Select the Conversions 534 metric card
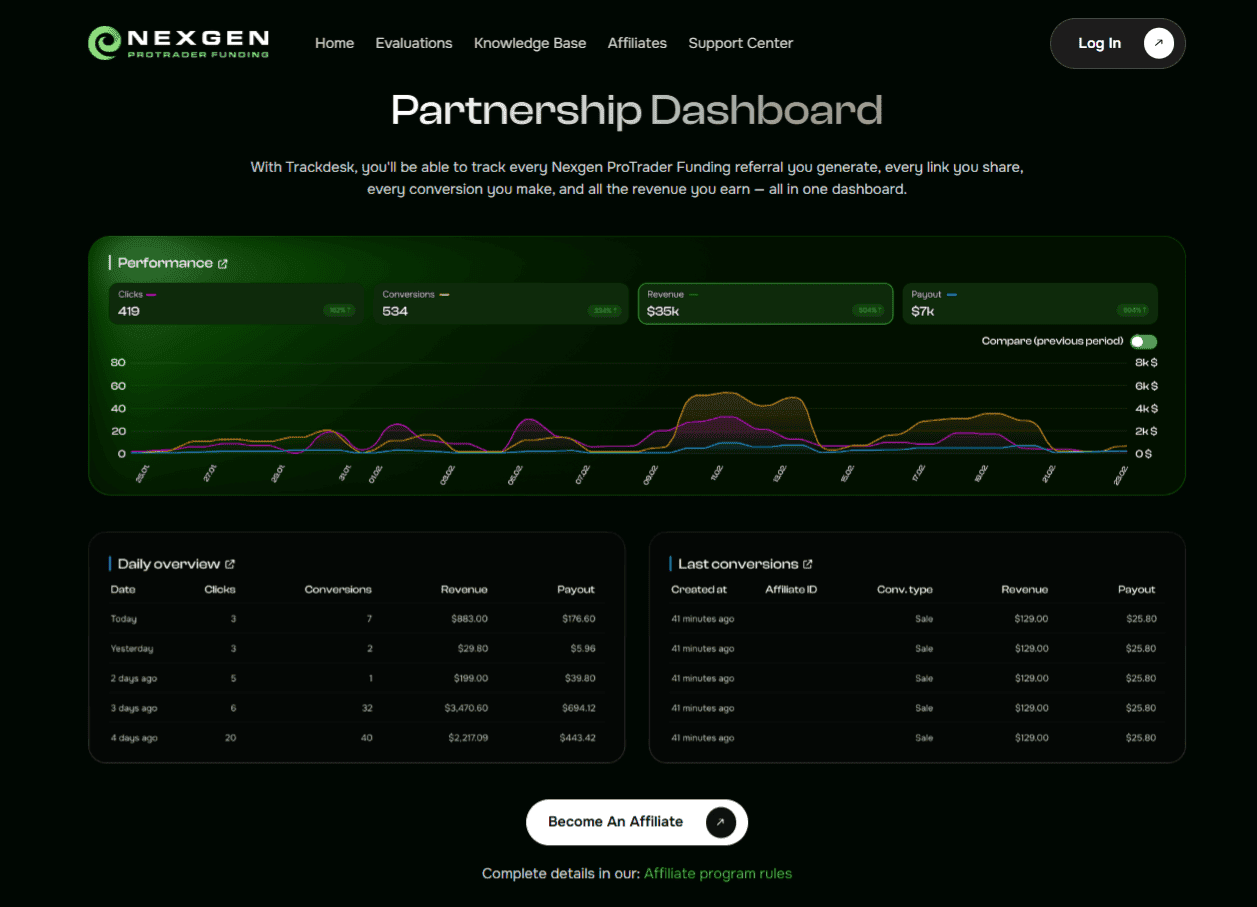 500,303
